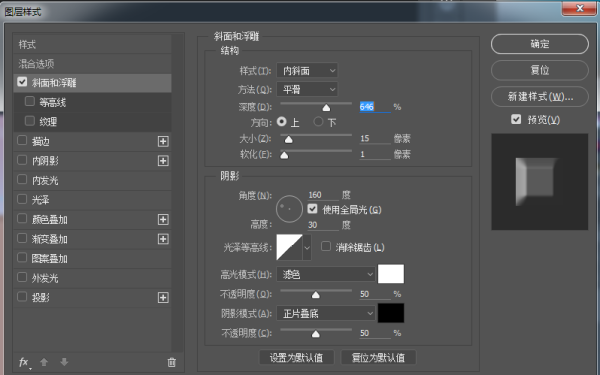600x375 pixels.
Task: Click the move effect down arrow
Action: pos(64,362)
